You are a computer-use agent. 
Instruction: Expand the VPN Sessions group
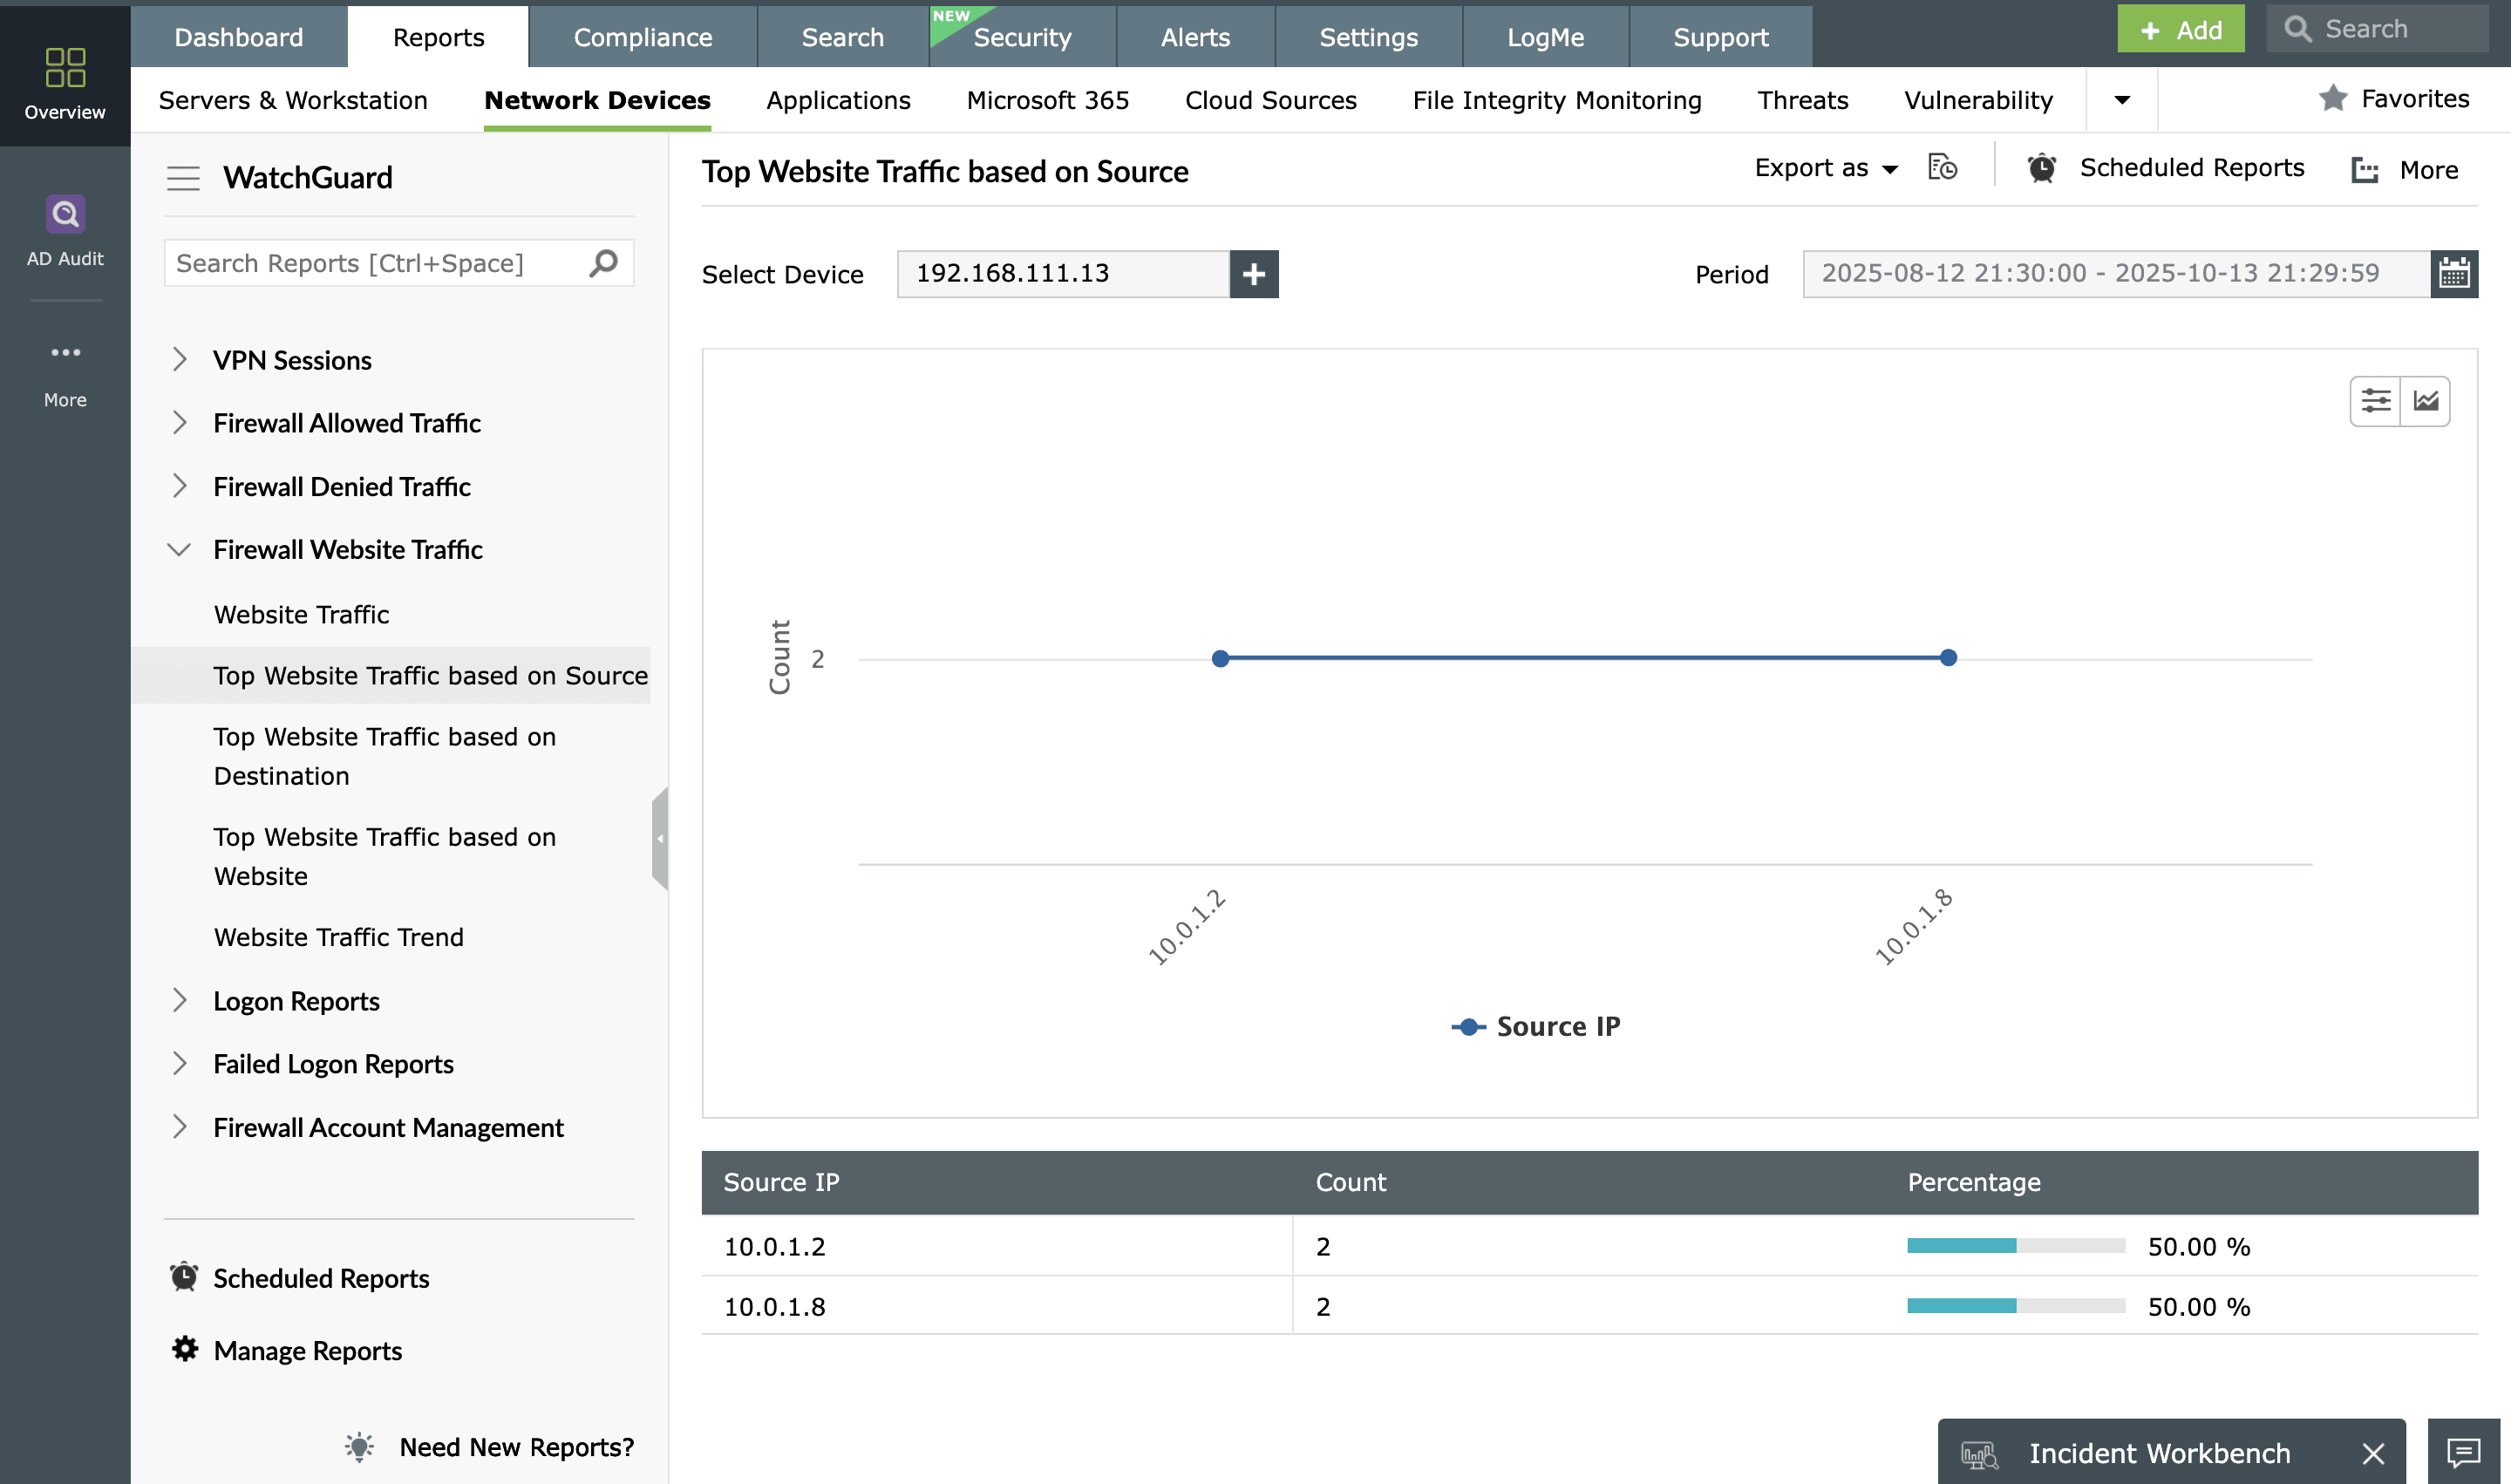point(179,360)
